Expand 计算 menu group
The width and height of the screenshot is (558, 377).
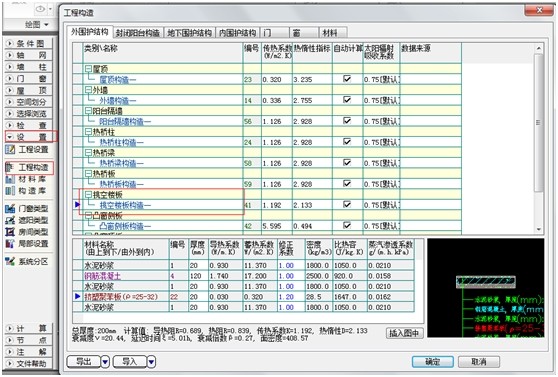click(28, 329)
